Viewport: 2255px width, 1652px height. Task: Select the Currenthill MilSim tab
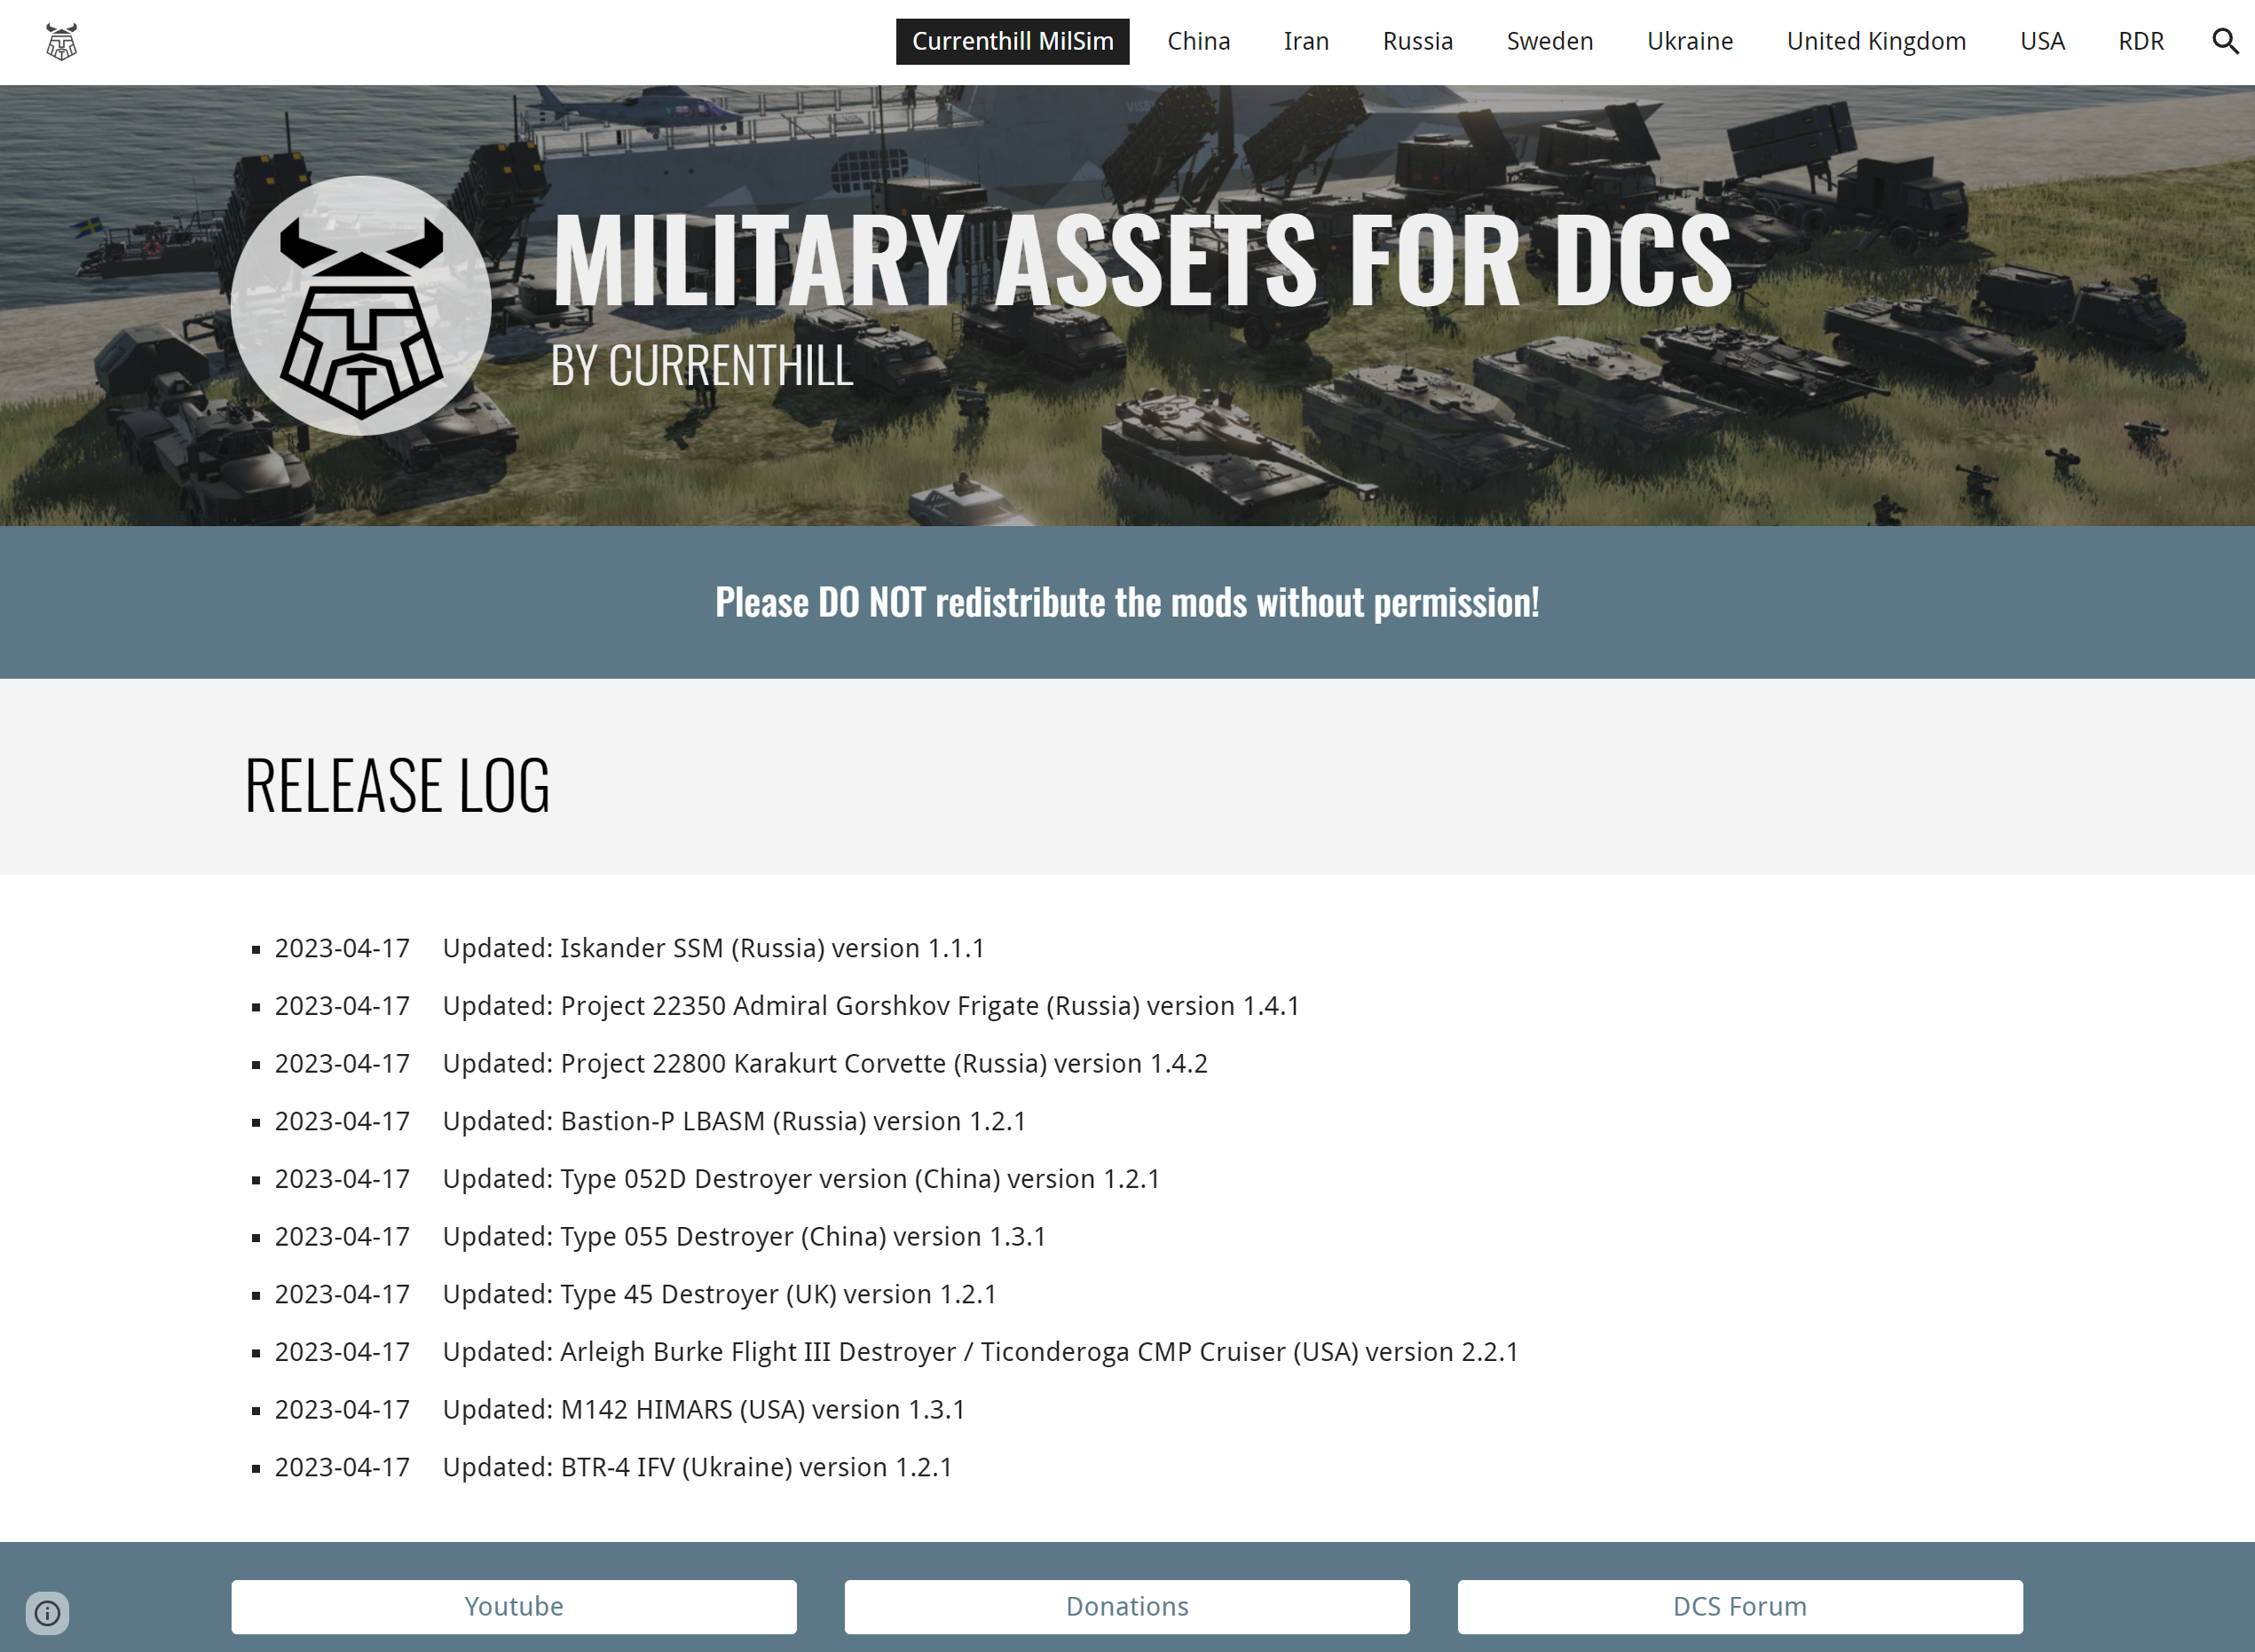[x=1012, y=41]
